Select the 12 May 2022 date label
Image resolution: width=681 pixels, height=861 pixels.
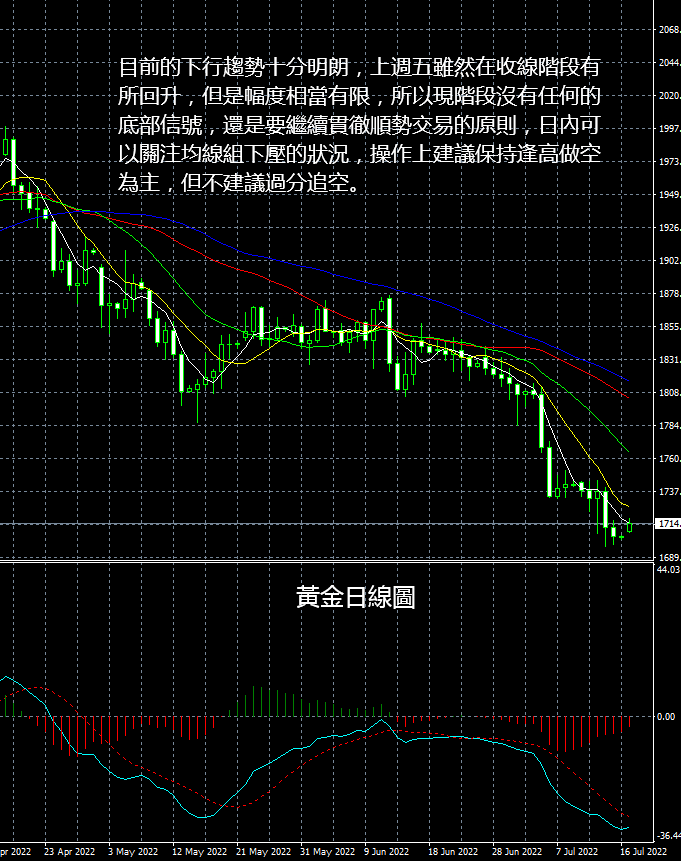[x=199, y=852]
